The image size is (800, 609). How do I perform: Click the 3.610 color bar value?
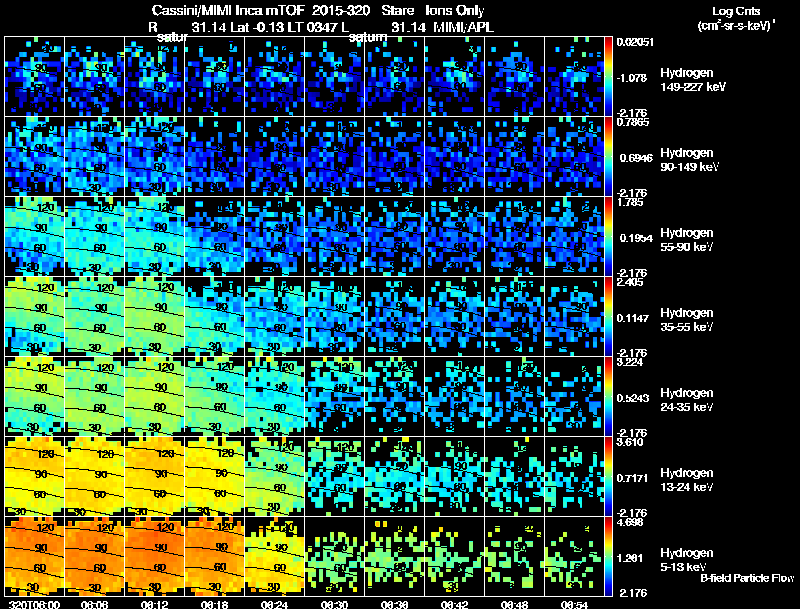(x=630, y=442)
